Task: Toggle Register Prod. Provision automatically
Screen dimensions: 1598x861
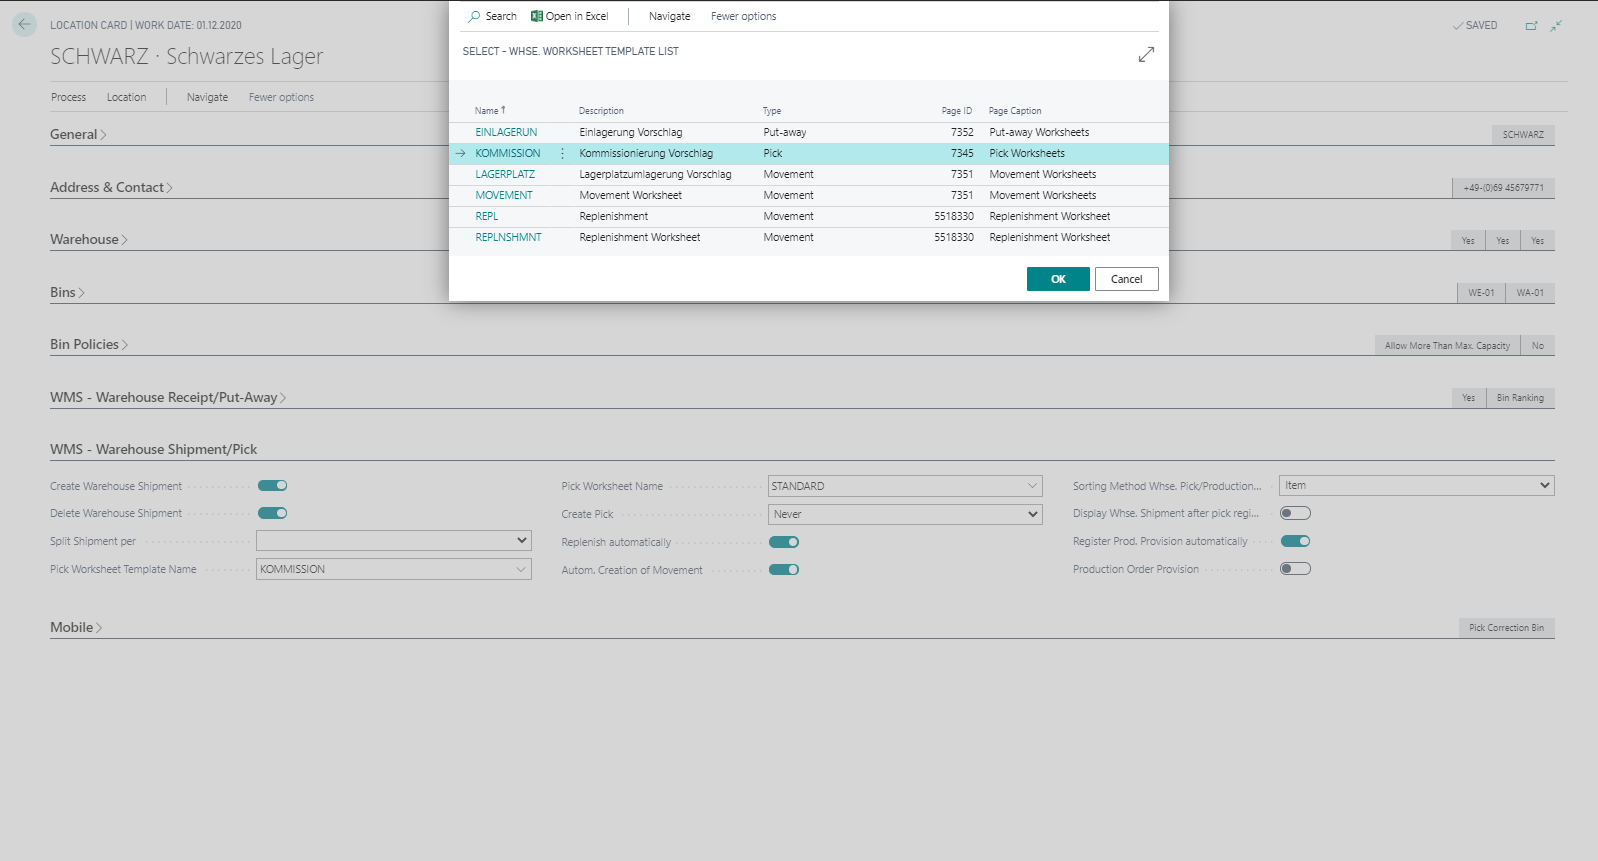Action: 1295,542
